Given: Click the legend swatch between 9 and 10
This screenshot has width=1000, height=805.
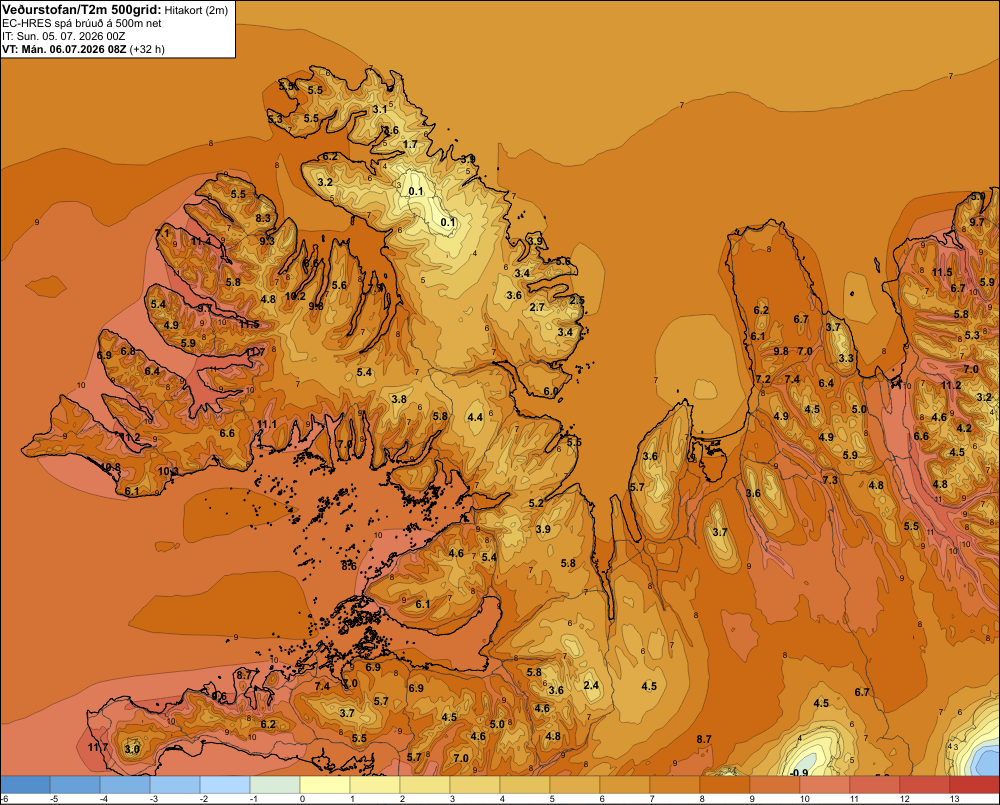Looking at the screenshot, I should 774,785.
